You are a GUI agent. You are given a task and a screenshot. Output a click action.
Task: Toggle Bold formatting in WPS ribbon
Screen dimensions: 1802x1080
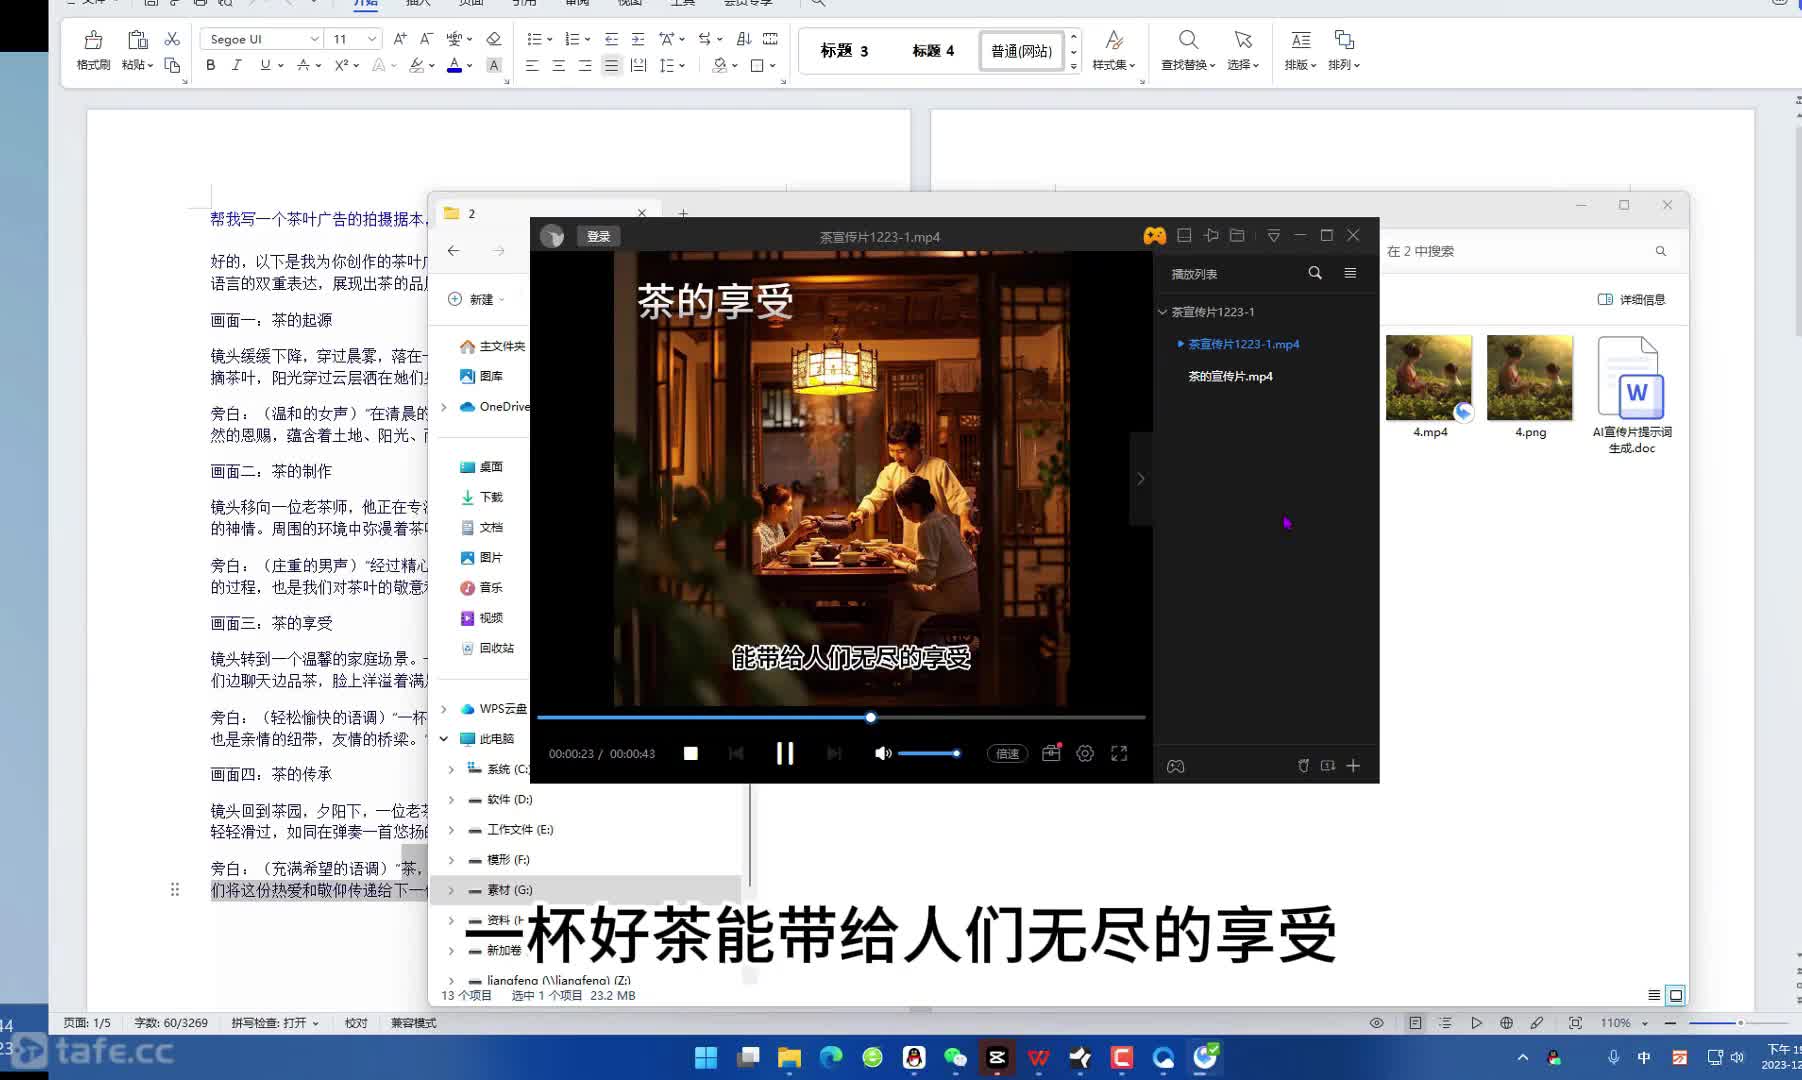(210, 65)
